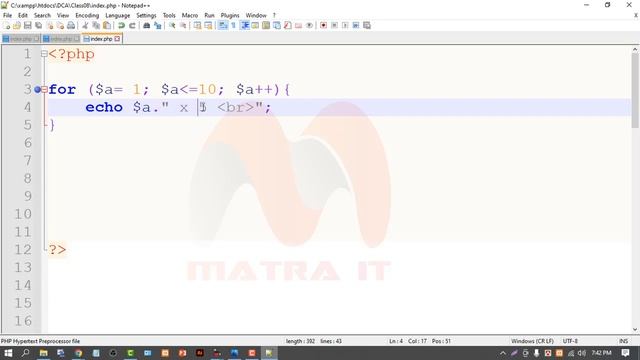
Task: Toggle the Function List panel icon
Action: click(x=288, y=25)
